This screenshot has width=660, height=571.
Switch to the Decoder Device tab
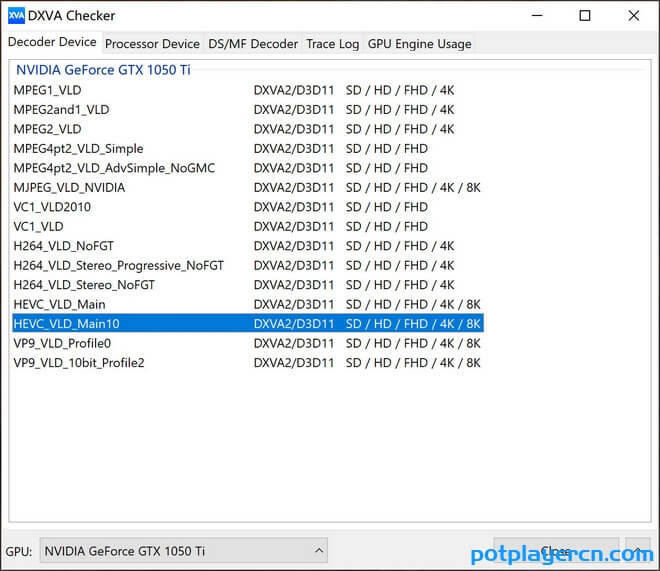(52, 42)
